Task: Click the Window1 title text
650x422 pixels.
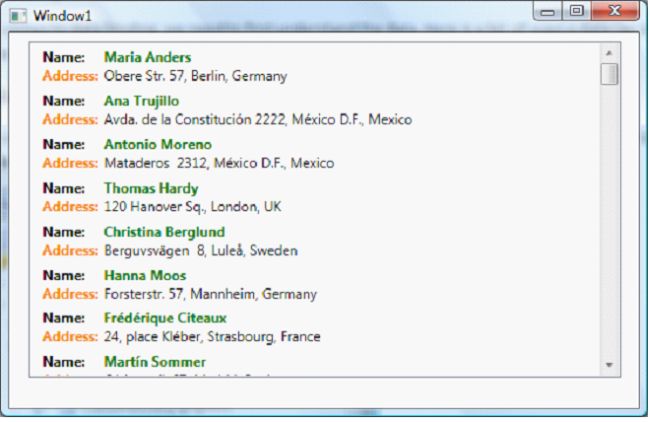Action: [62, 16]
